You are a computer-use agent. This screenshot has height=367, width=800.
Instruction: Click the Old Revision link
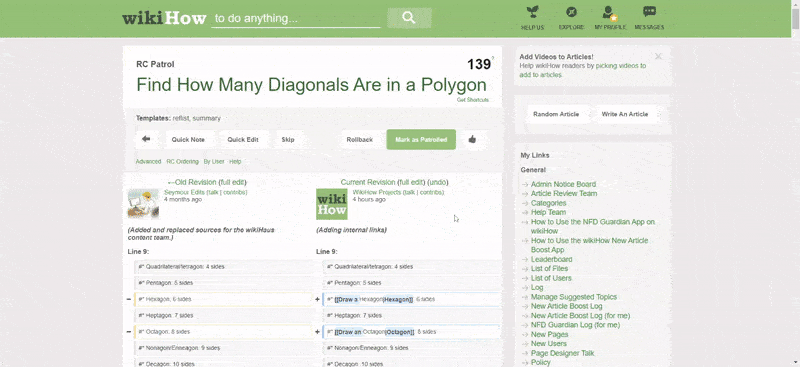coord(192,182)
